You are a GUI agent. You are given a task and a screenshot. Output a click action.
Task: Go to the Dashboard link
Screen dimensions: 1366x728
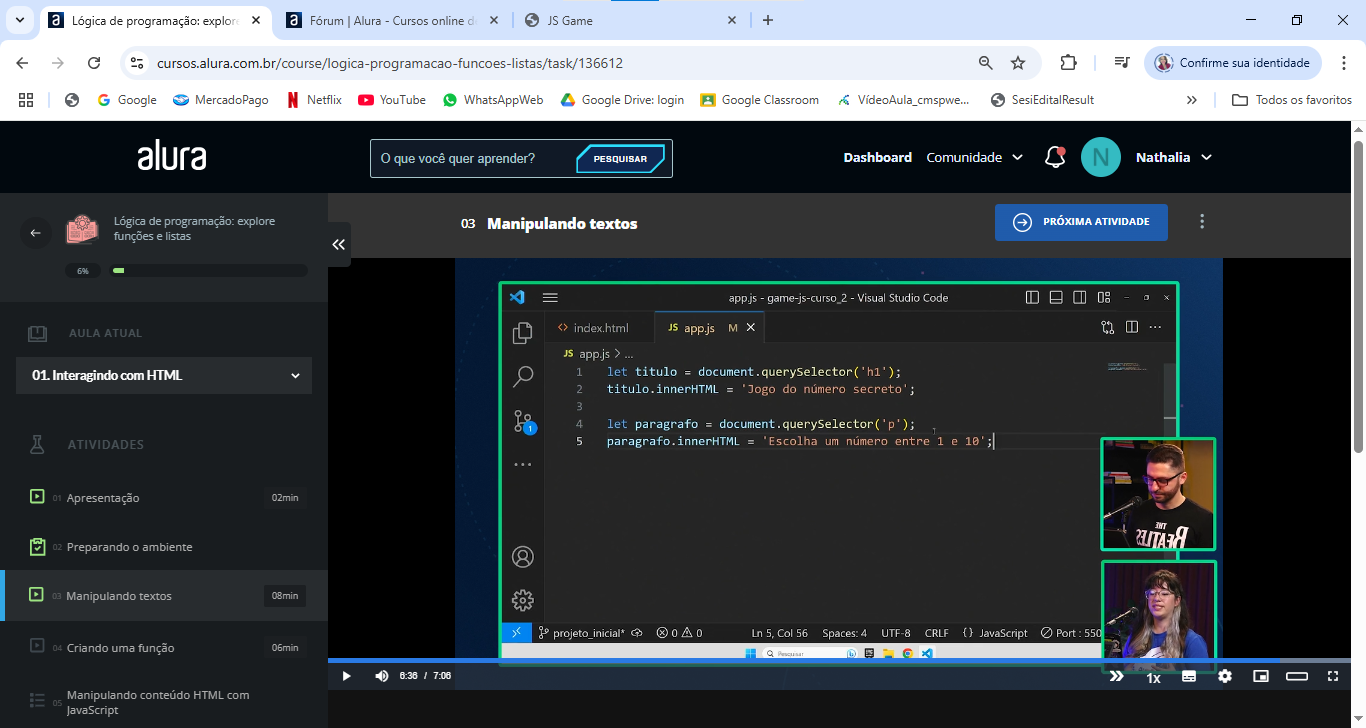coord(877,157)
